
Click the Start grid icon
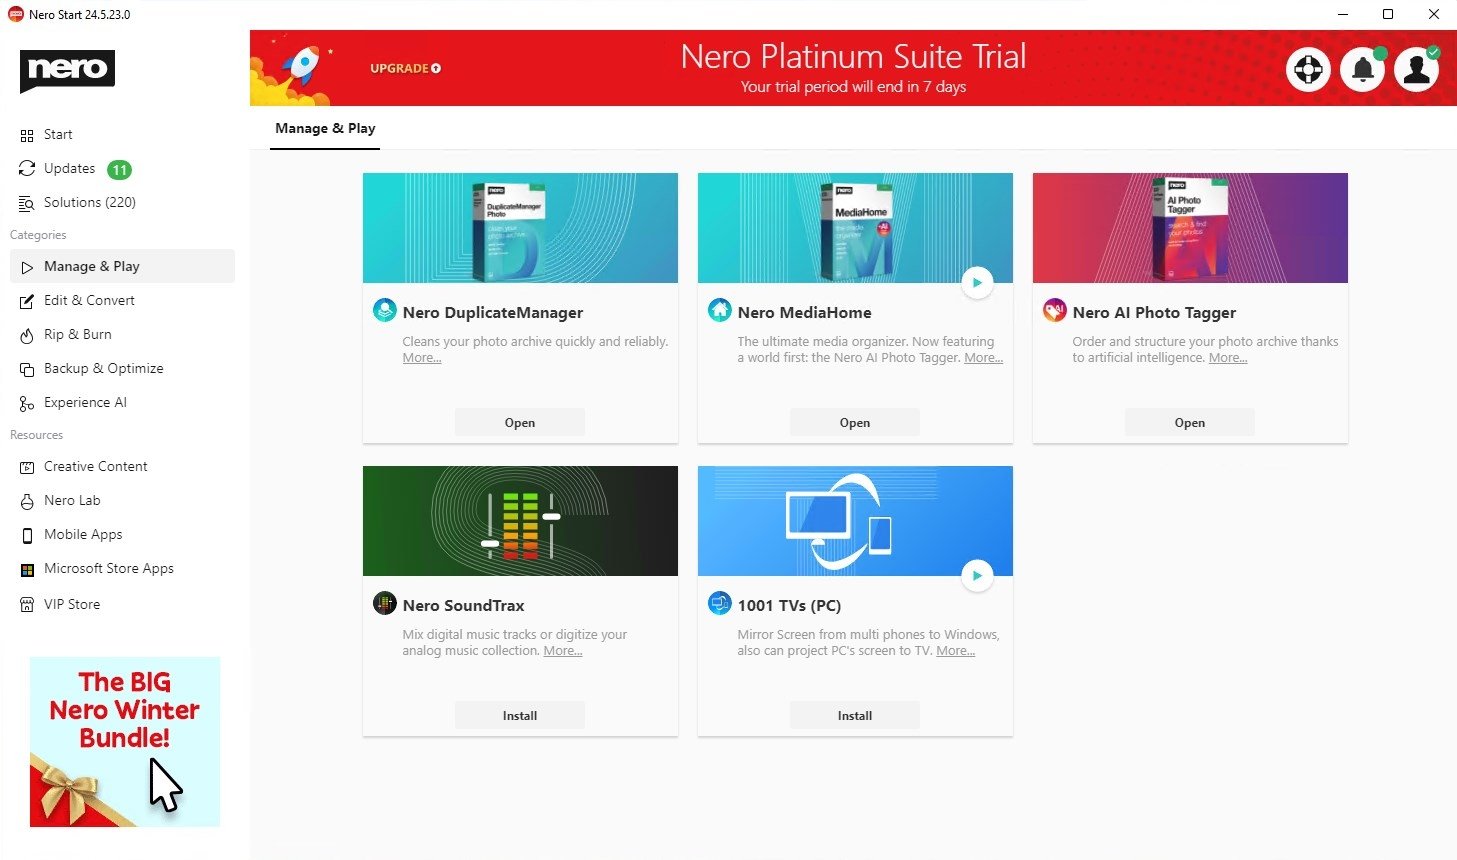tap(27, 135)
